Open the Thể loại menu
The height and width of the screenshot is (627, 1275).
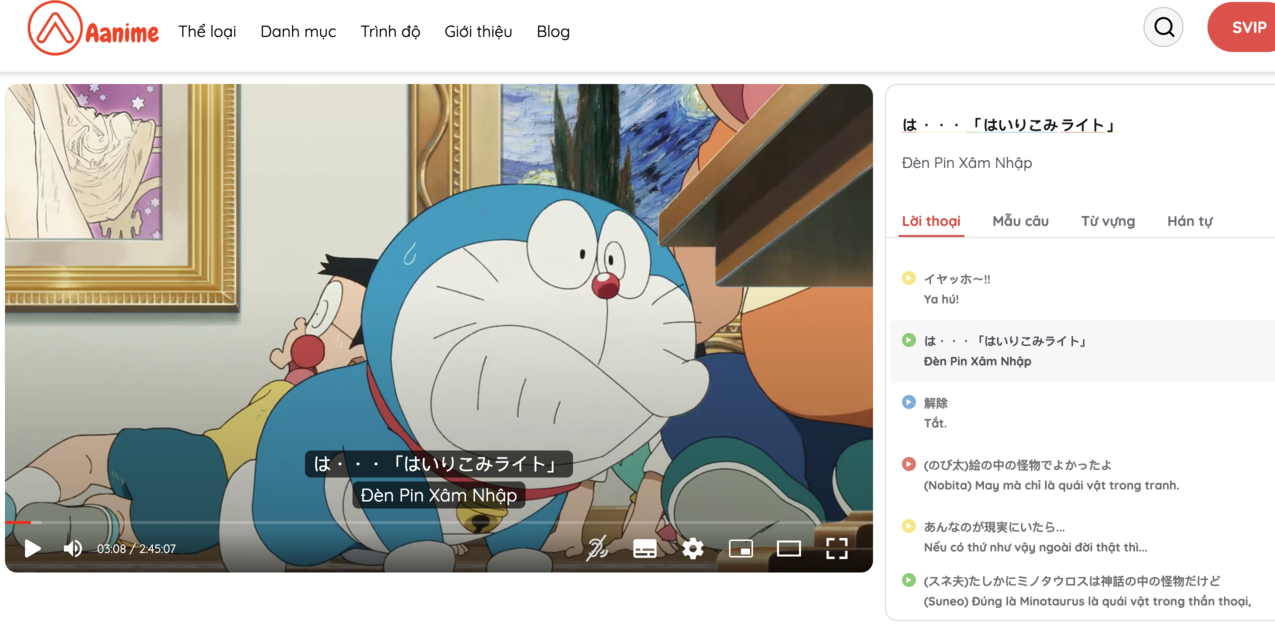(x=206, y=31)
